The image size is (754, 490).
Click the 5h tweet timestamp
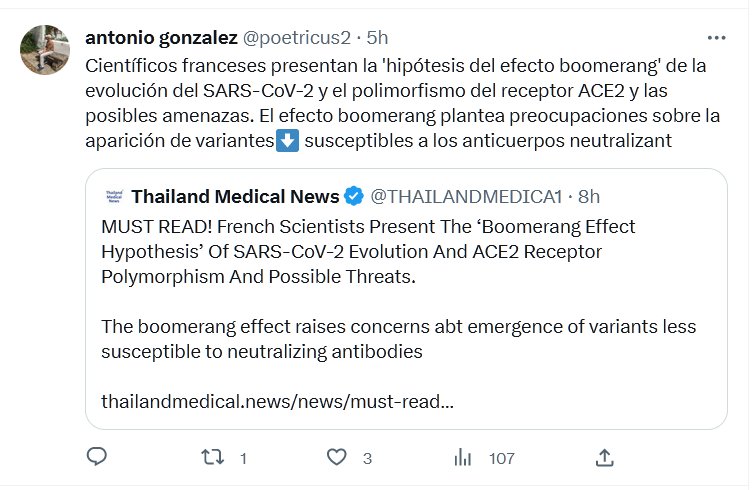[378, 38]
